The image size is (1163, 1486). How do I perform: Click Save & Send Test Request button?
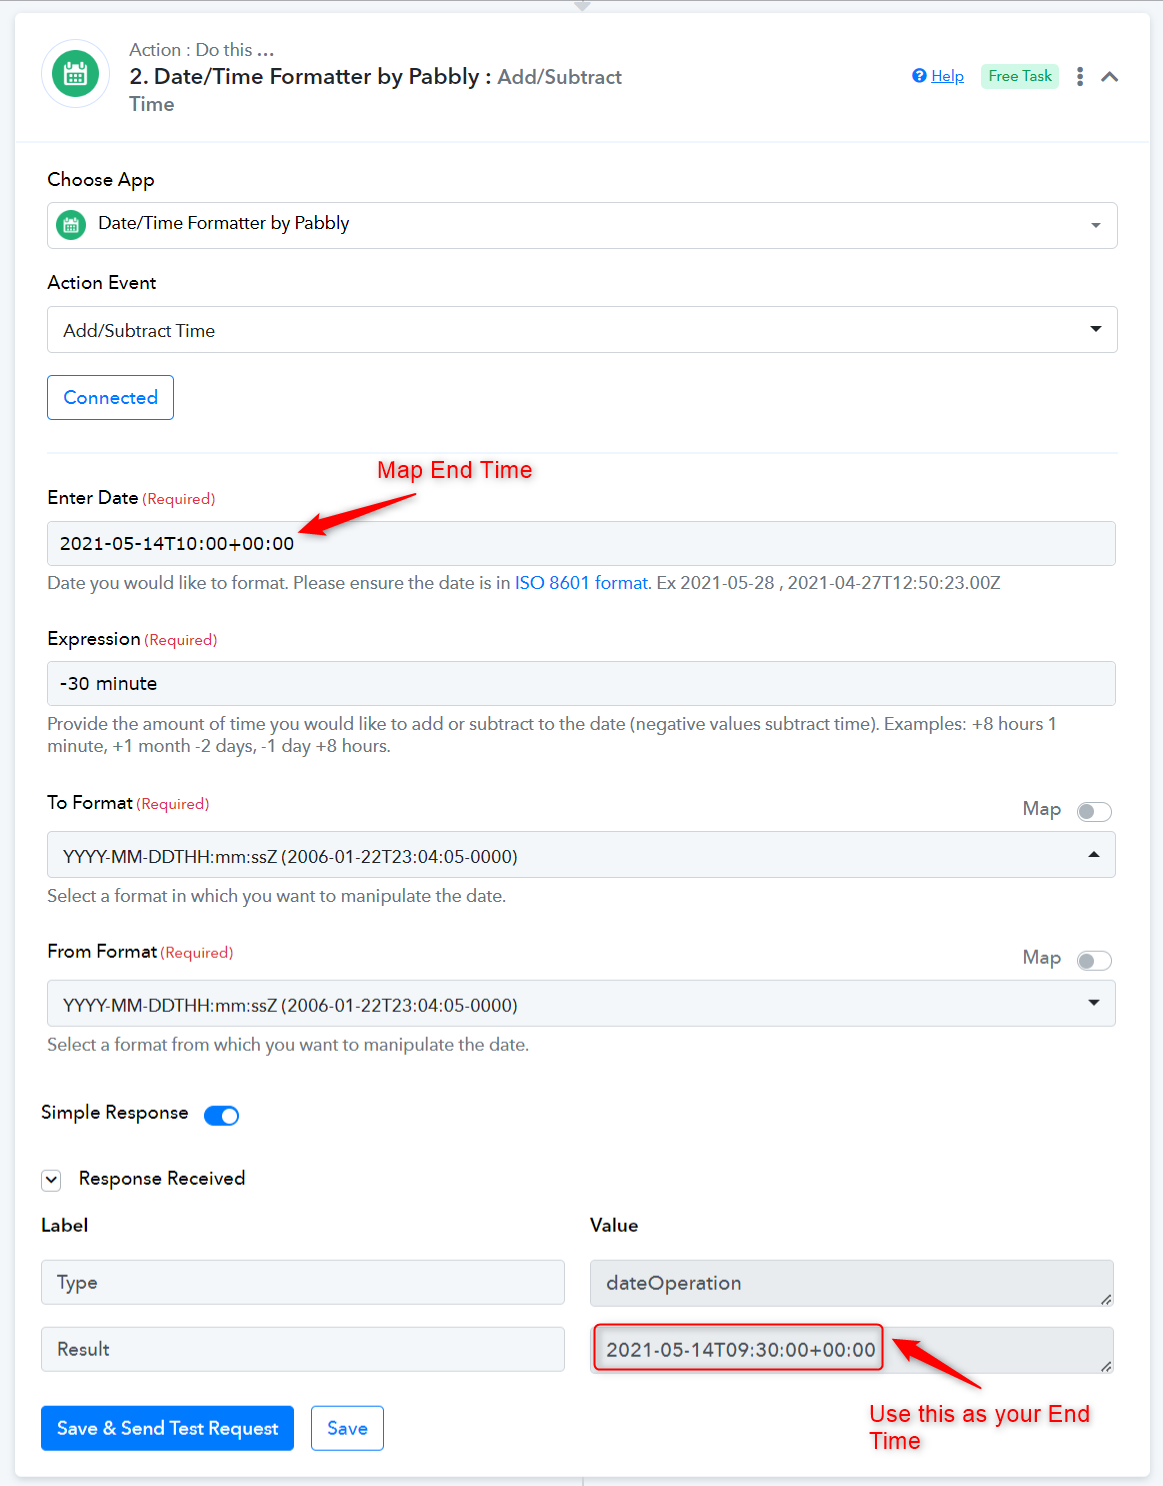(167, 1428)
